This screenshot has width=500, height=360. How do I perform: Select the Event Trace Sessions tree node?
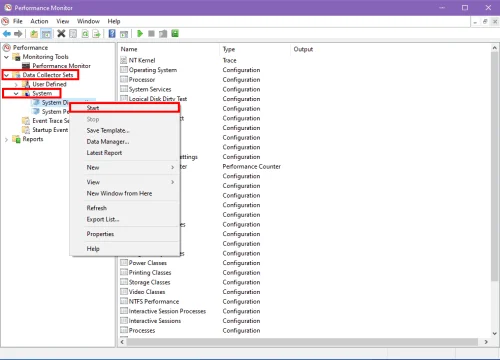50,121
